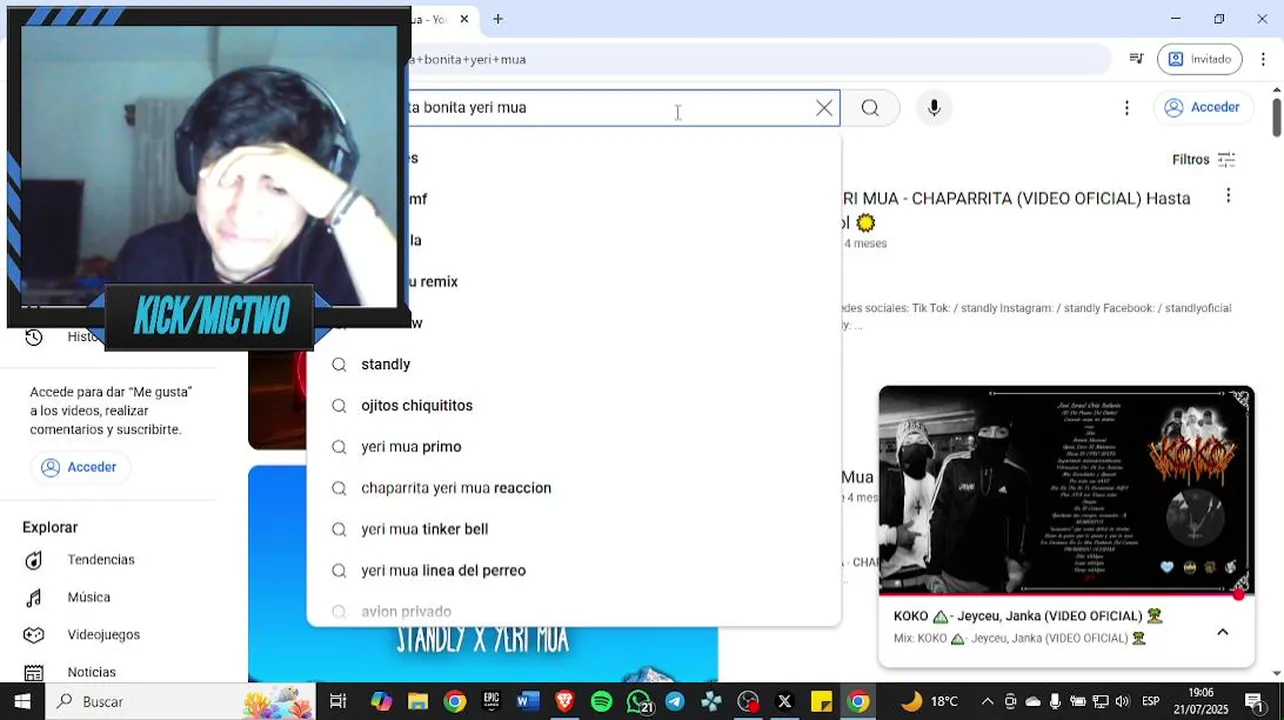1284x720 pixels.
Task: Open the taskbar clock and date
Action: [x=1201, y=701]
